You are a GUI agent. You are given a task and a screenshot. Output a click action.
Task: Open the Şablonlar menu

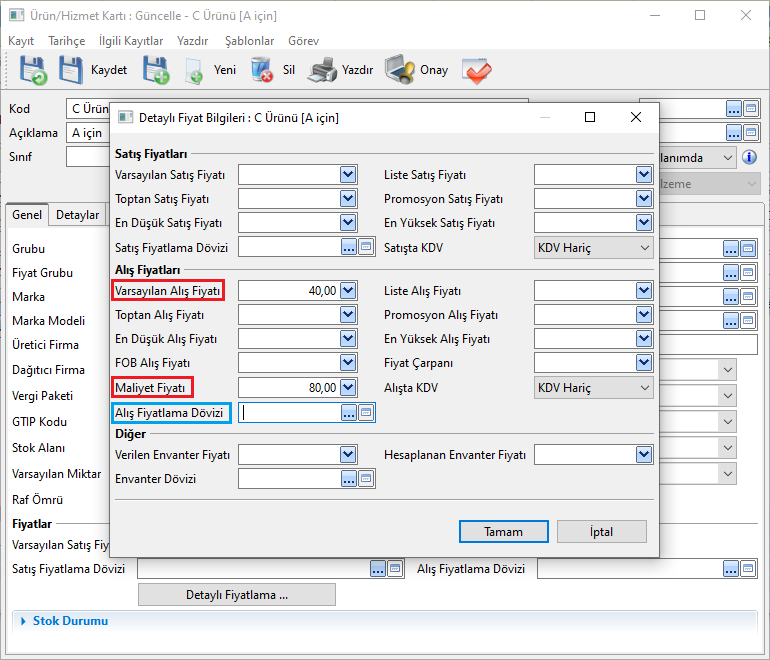coord(249,41)
